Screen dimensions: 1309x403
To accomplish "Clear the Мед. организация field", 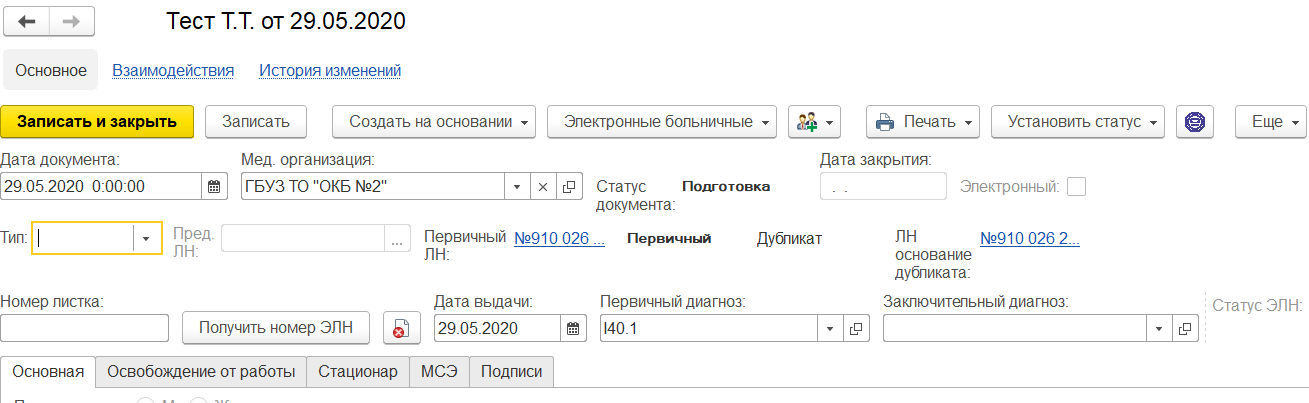I will [x=543, y=186].
